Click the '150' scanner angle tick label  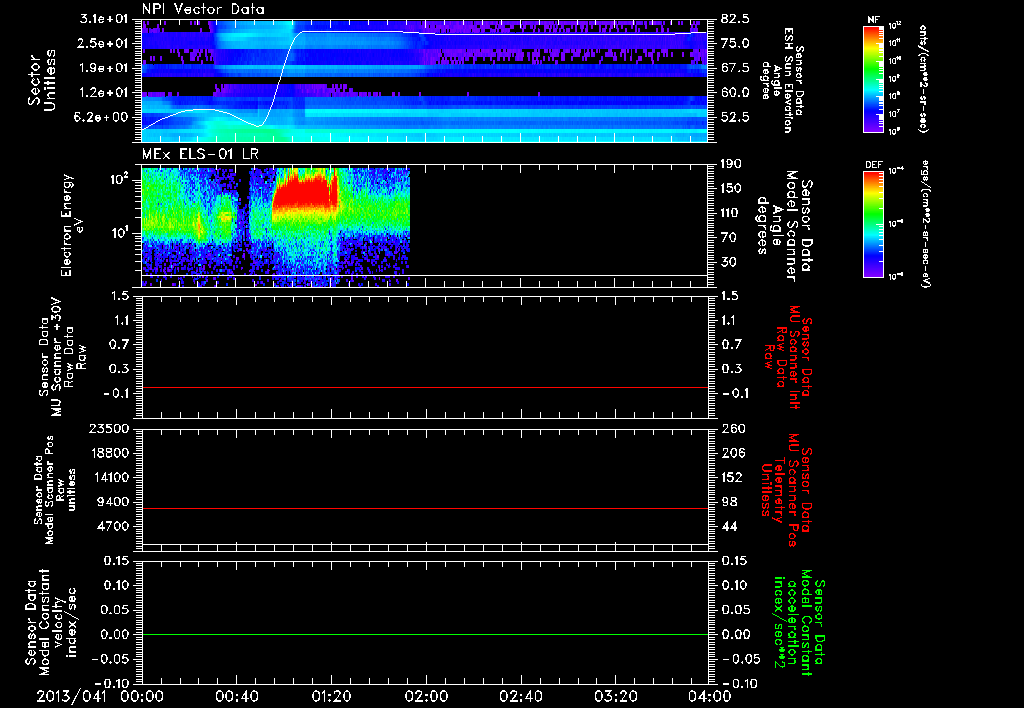click(x=732, y=189)
